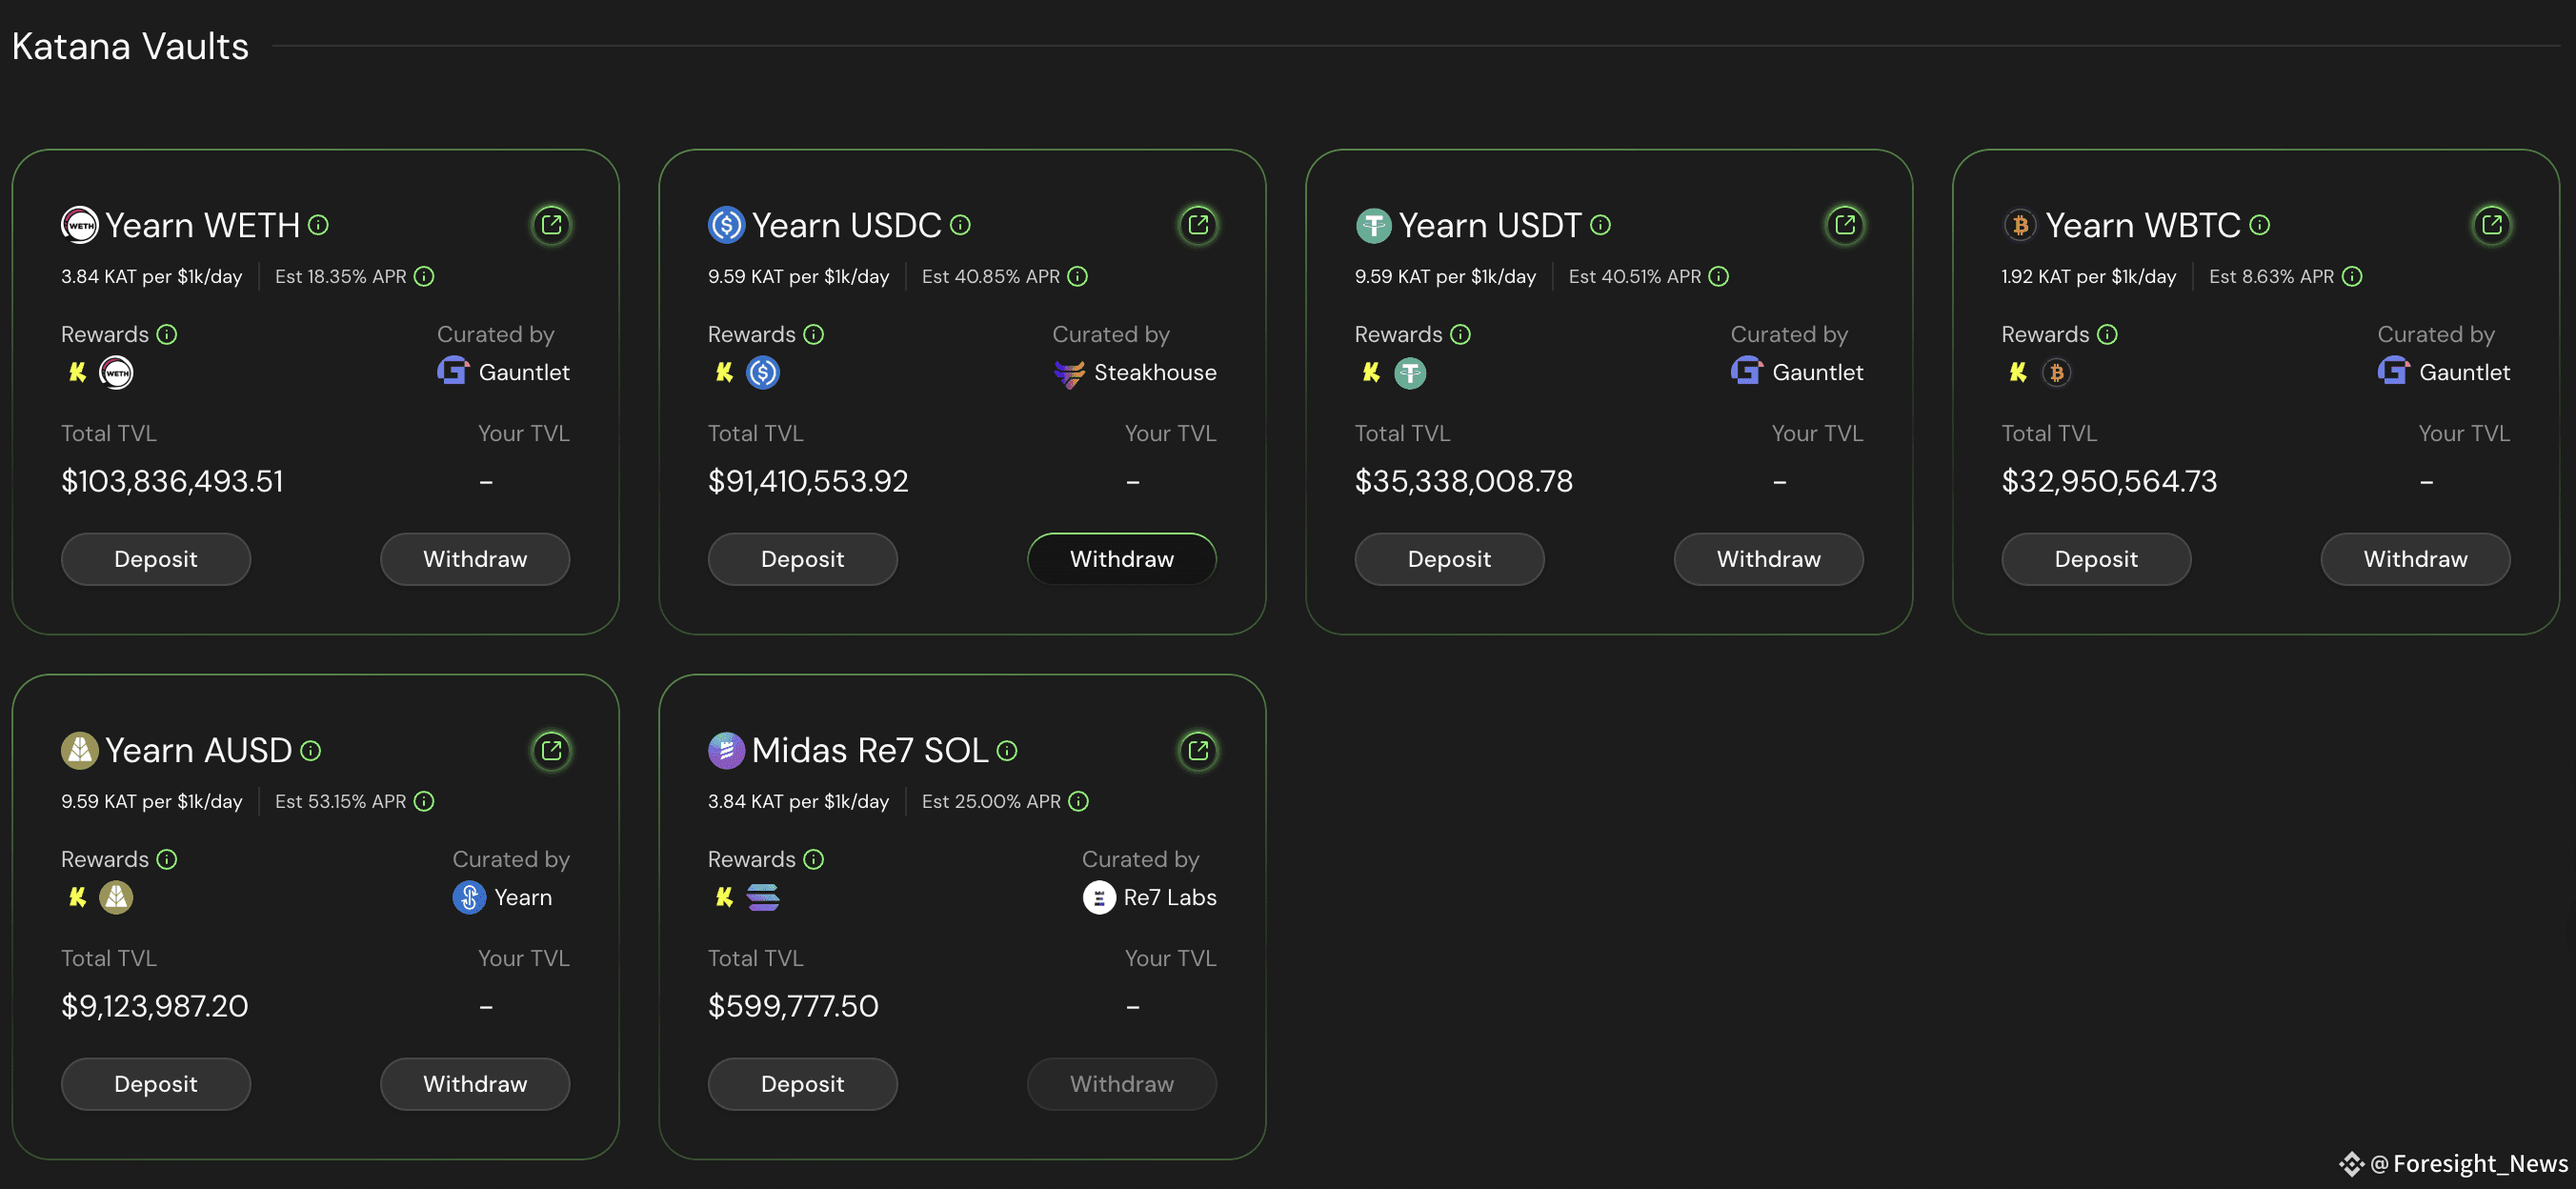Screen dimensions: 2576x1189
Task: Click the Steakhouse curator logo
Action: click(x=1069, y=373)
